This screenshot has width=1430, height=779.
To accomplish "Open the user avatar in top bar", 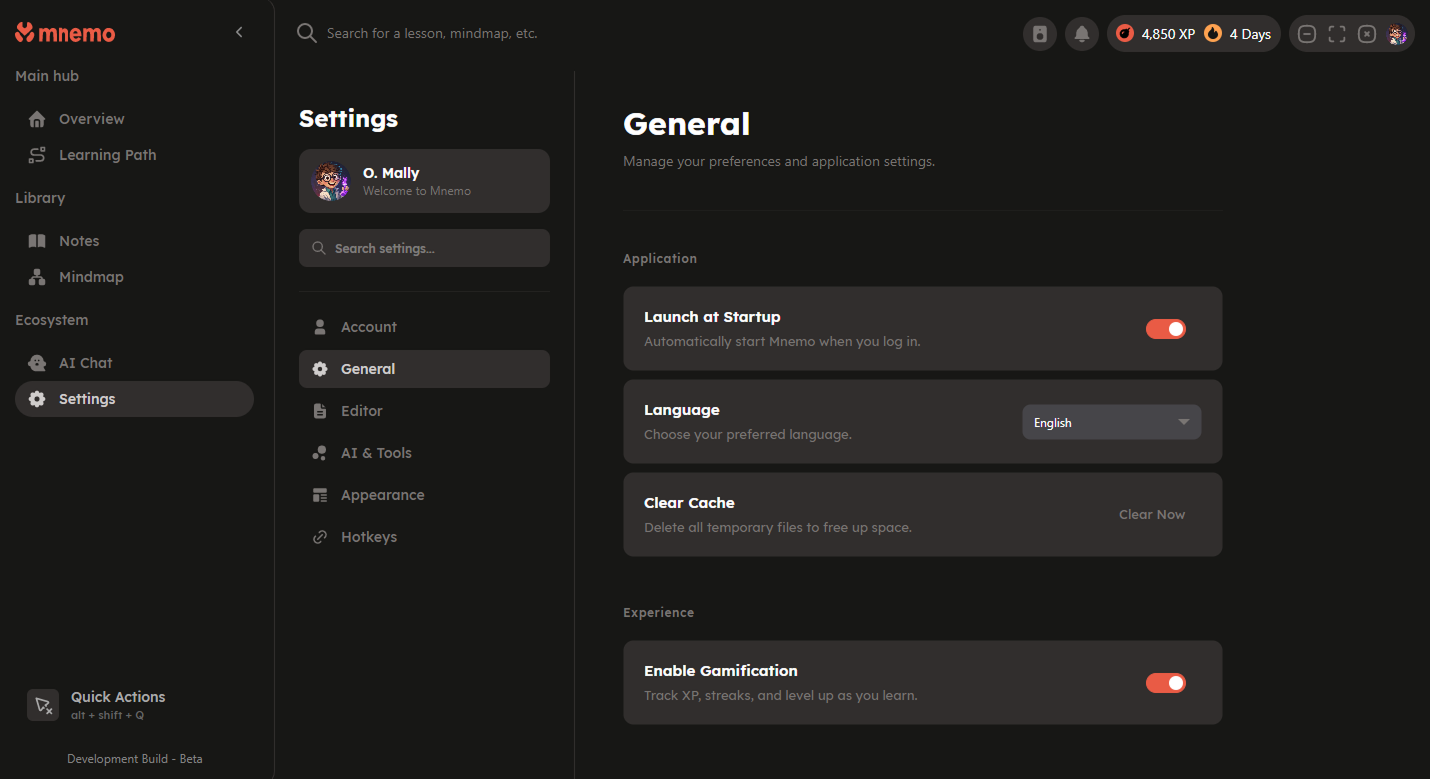I will click(1397, 34).
